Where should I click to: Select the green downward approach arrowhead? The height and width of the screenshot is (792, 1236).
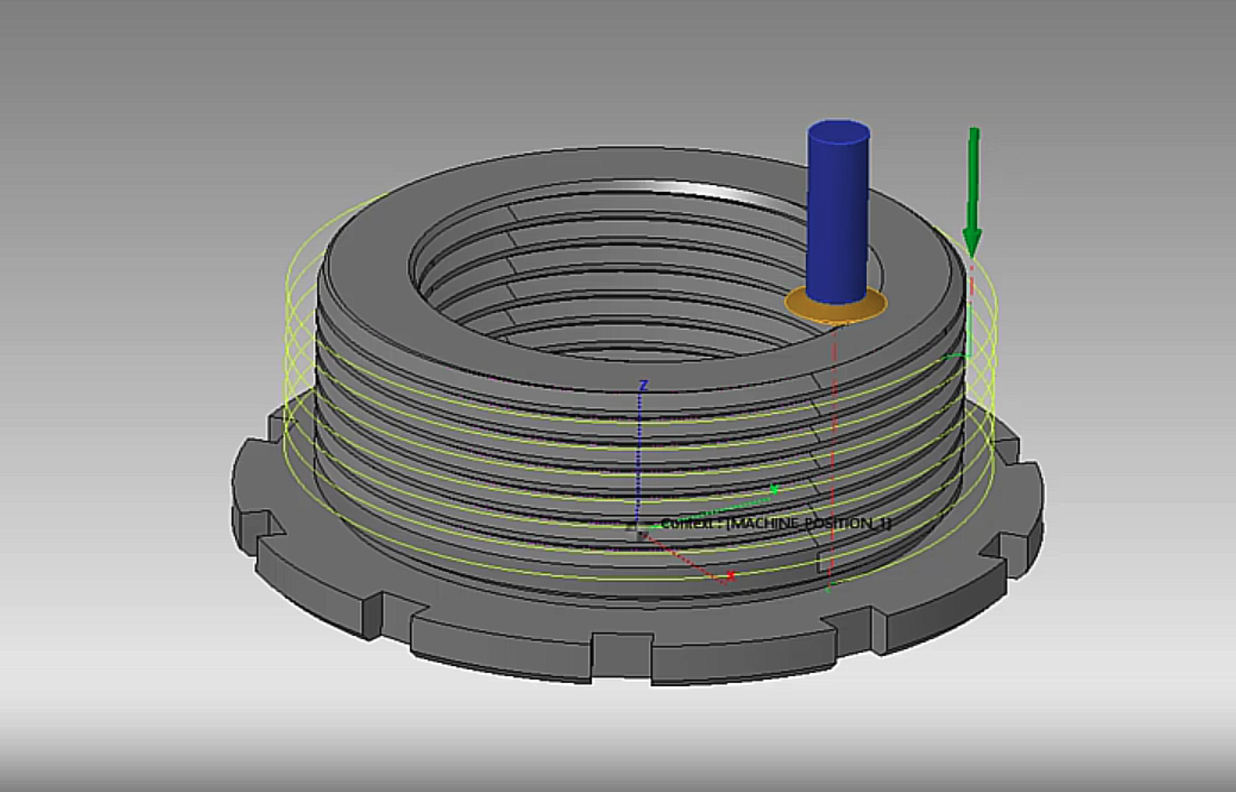coord(971,242)
